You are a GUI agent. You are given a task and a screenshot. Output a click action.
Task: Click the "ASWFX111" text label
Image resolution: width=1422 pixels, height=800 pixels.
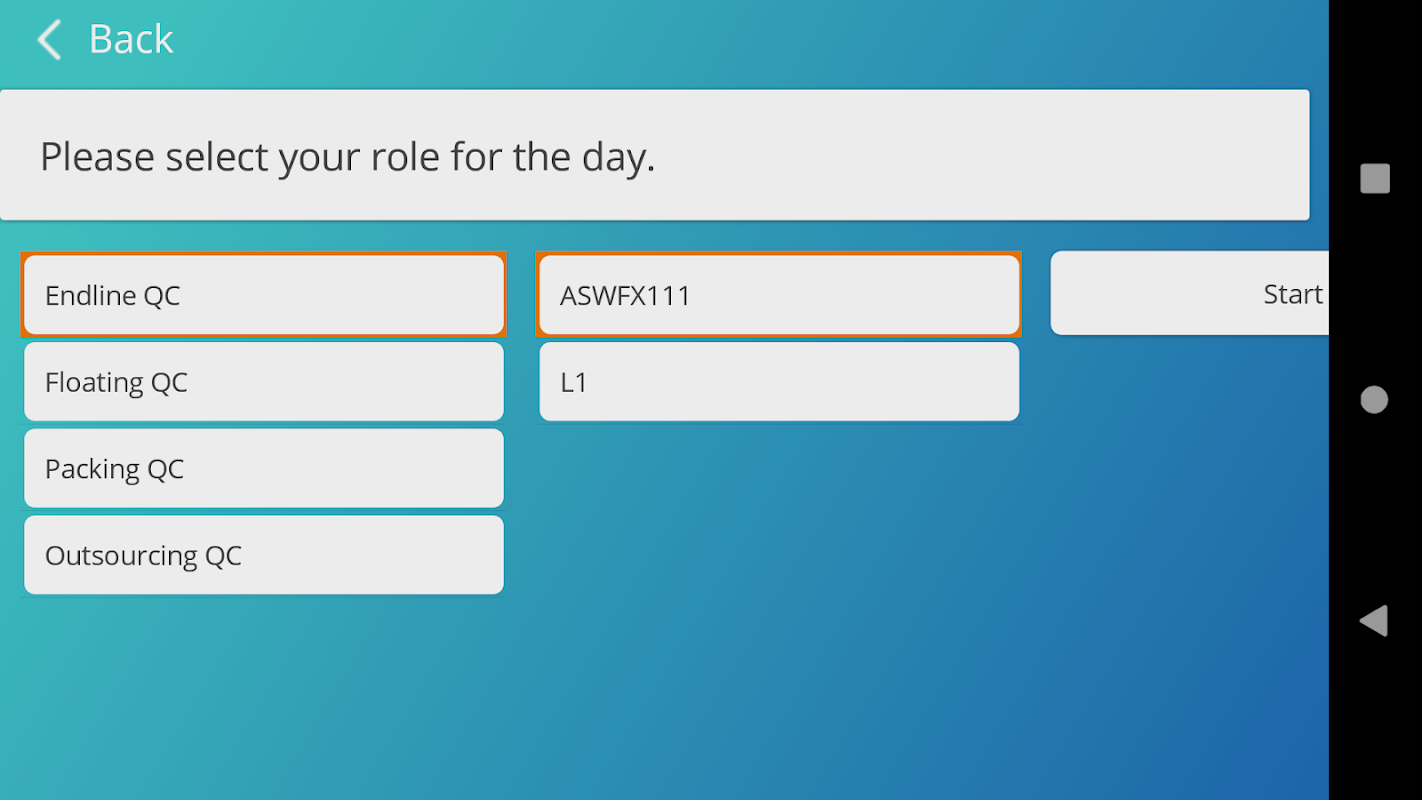625,296
